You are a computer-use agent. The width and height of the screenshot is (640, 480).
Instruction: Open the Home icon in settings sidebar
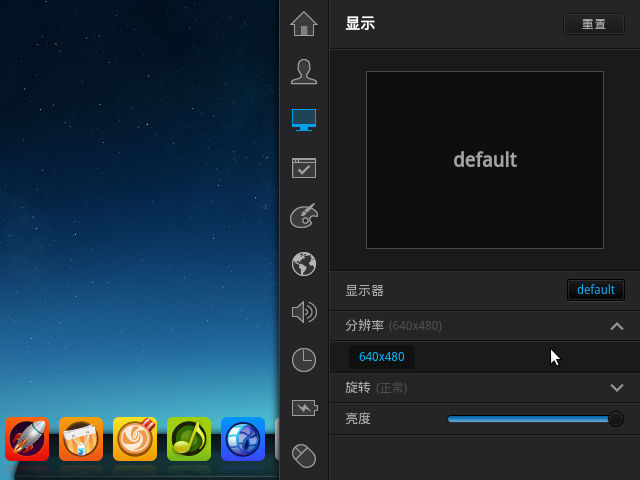[x=304, y=24]
